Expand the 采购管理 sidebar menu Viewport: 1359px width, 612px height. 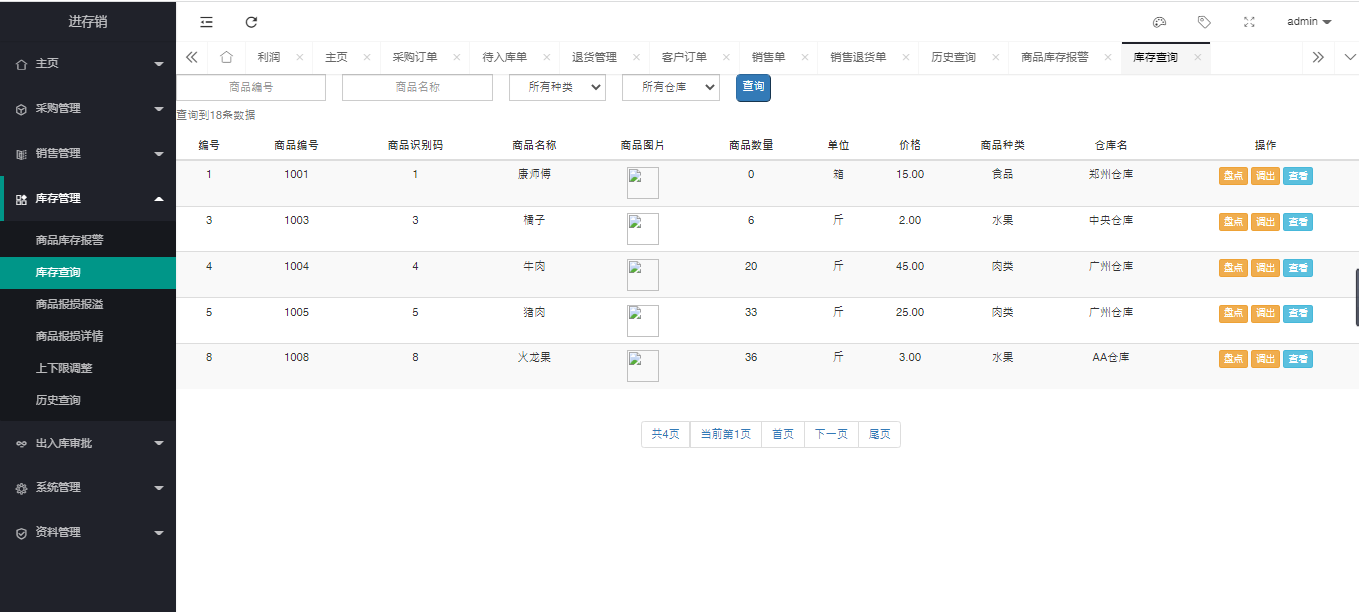point(88,108)
